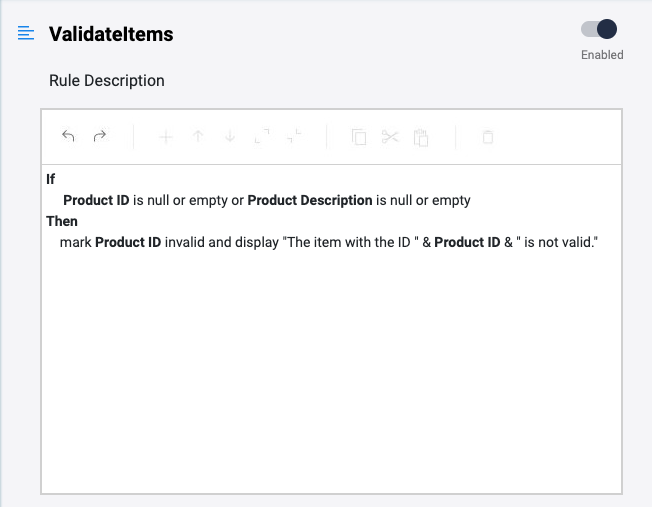
Task: Click the collapse icon in the toolbar
Action: click(294, 137)
